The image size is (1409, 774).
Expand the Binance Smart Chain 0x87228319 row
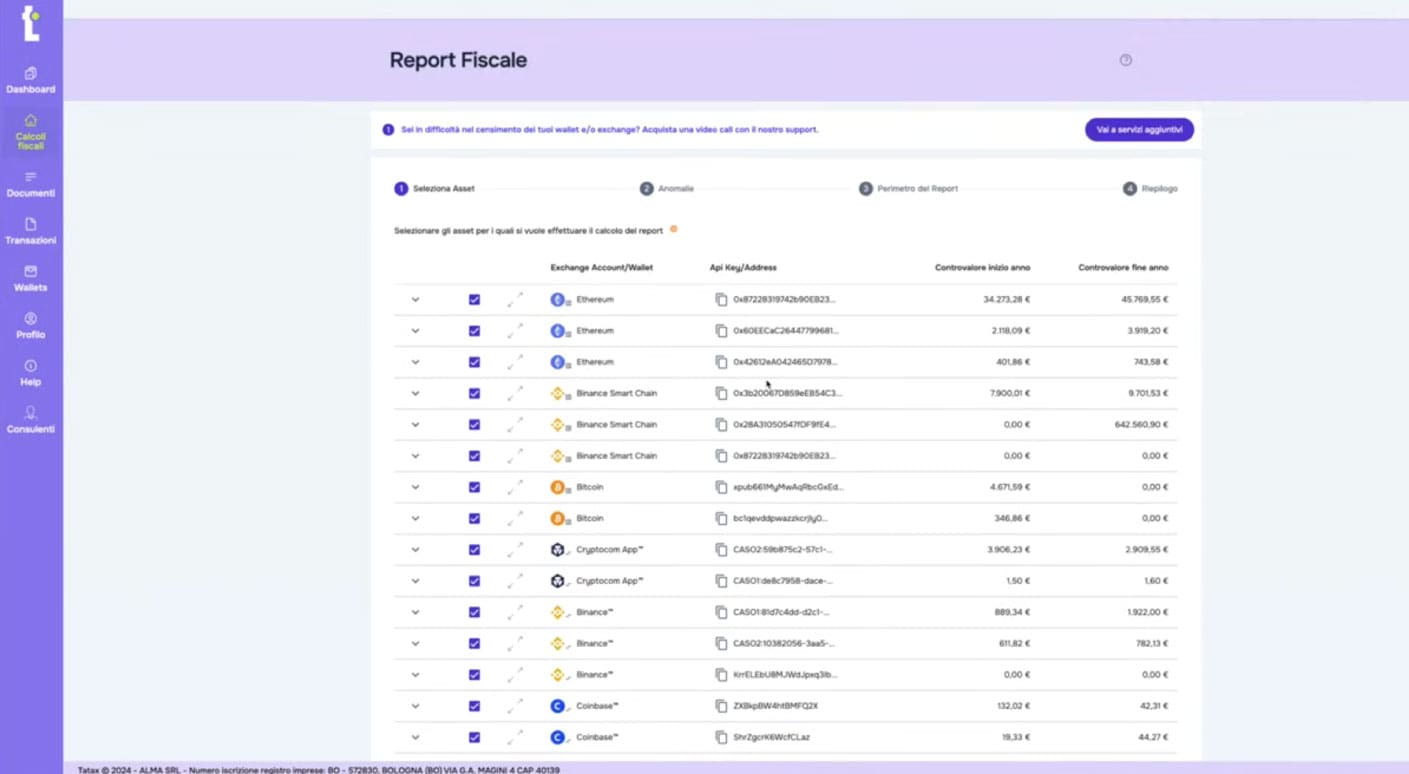tap(415, 455)
